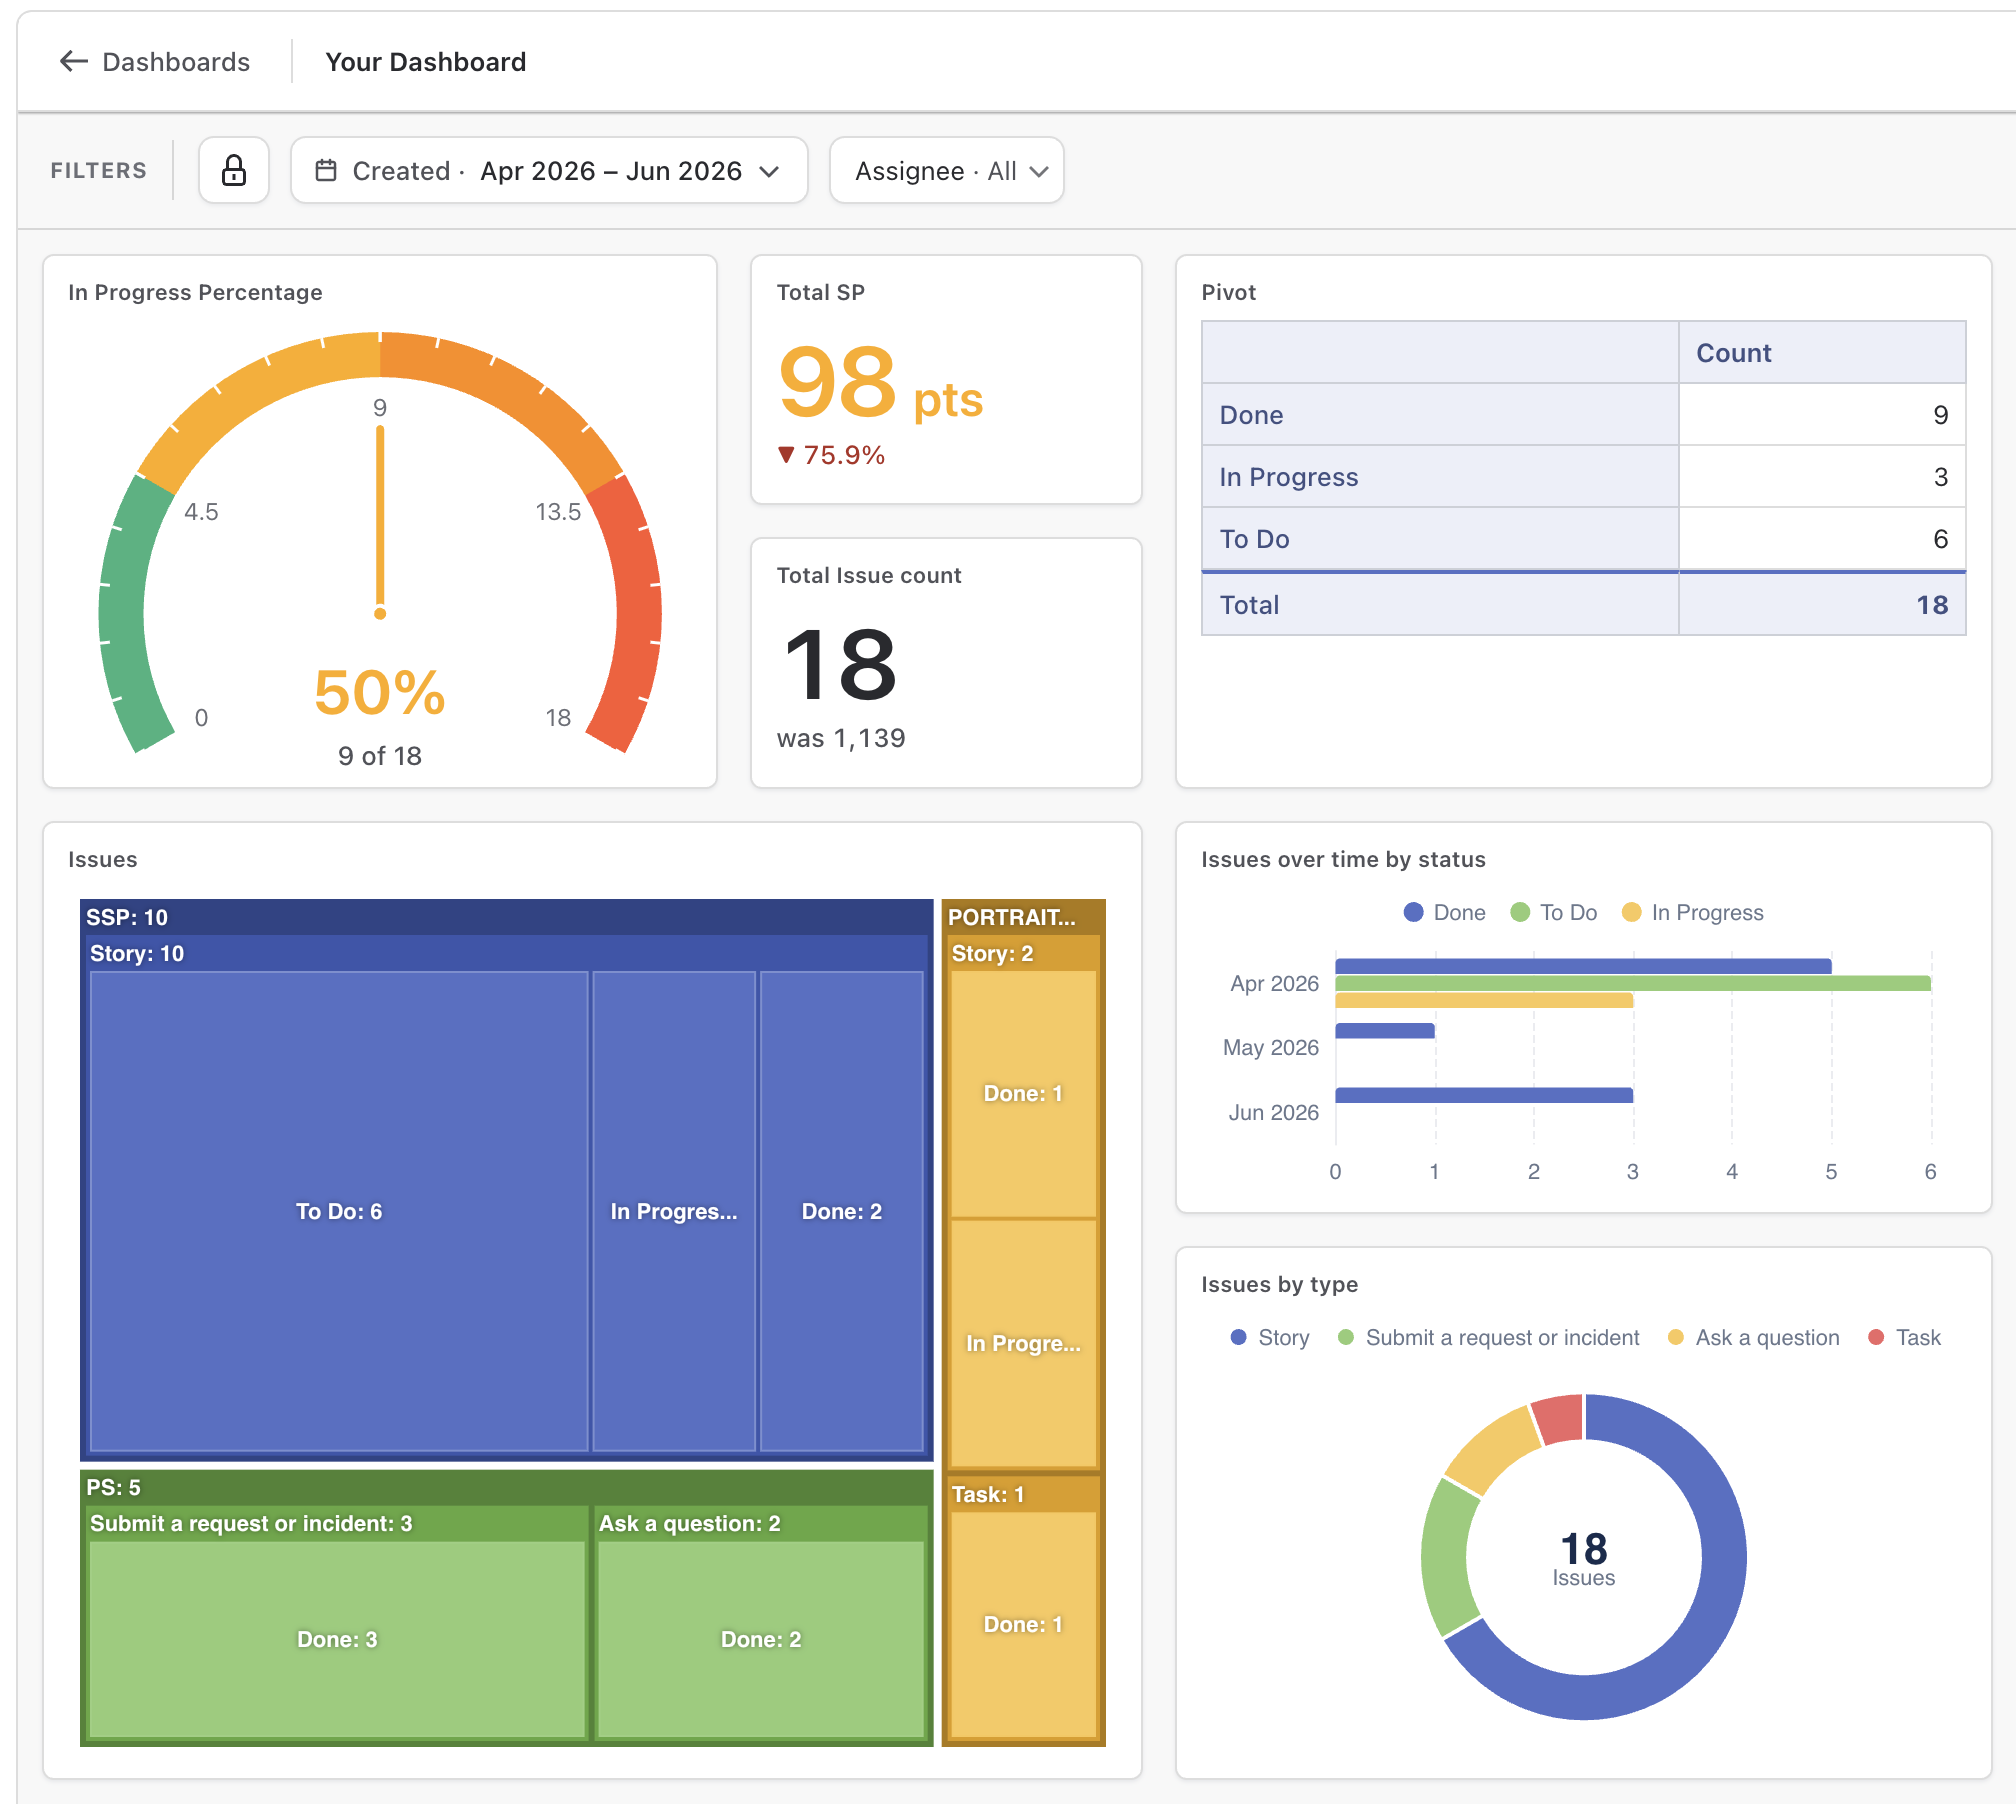Viewport: 2016px width, 1804px height.
Task: Click the 'SSP: 10' treemap header
Action: (x=506, y=917)
